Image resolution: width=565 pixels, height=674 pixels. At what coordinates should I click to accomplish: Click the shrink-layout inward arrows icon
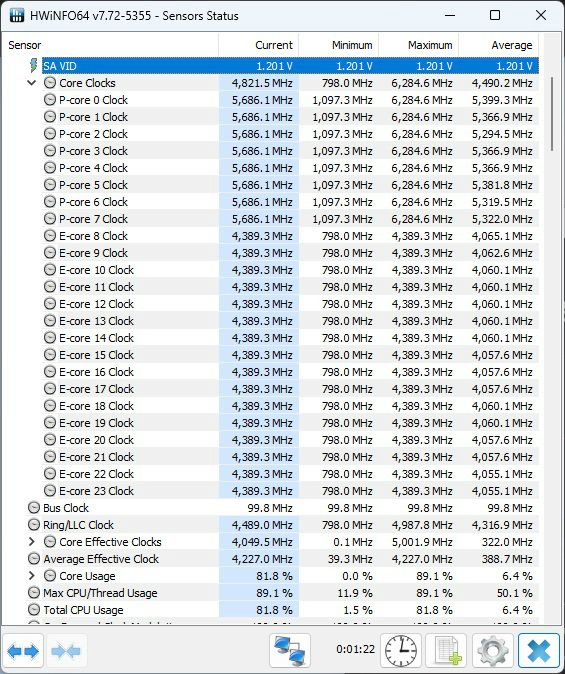[x=65, y=652]
